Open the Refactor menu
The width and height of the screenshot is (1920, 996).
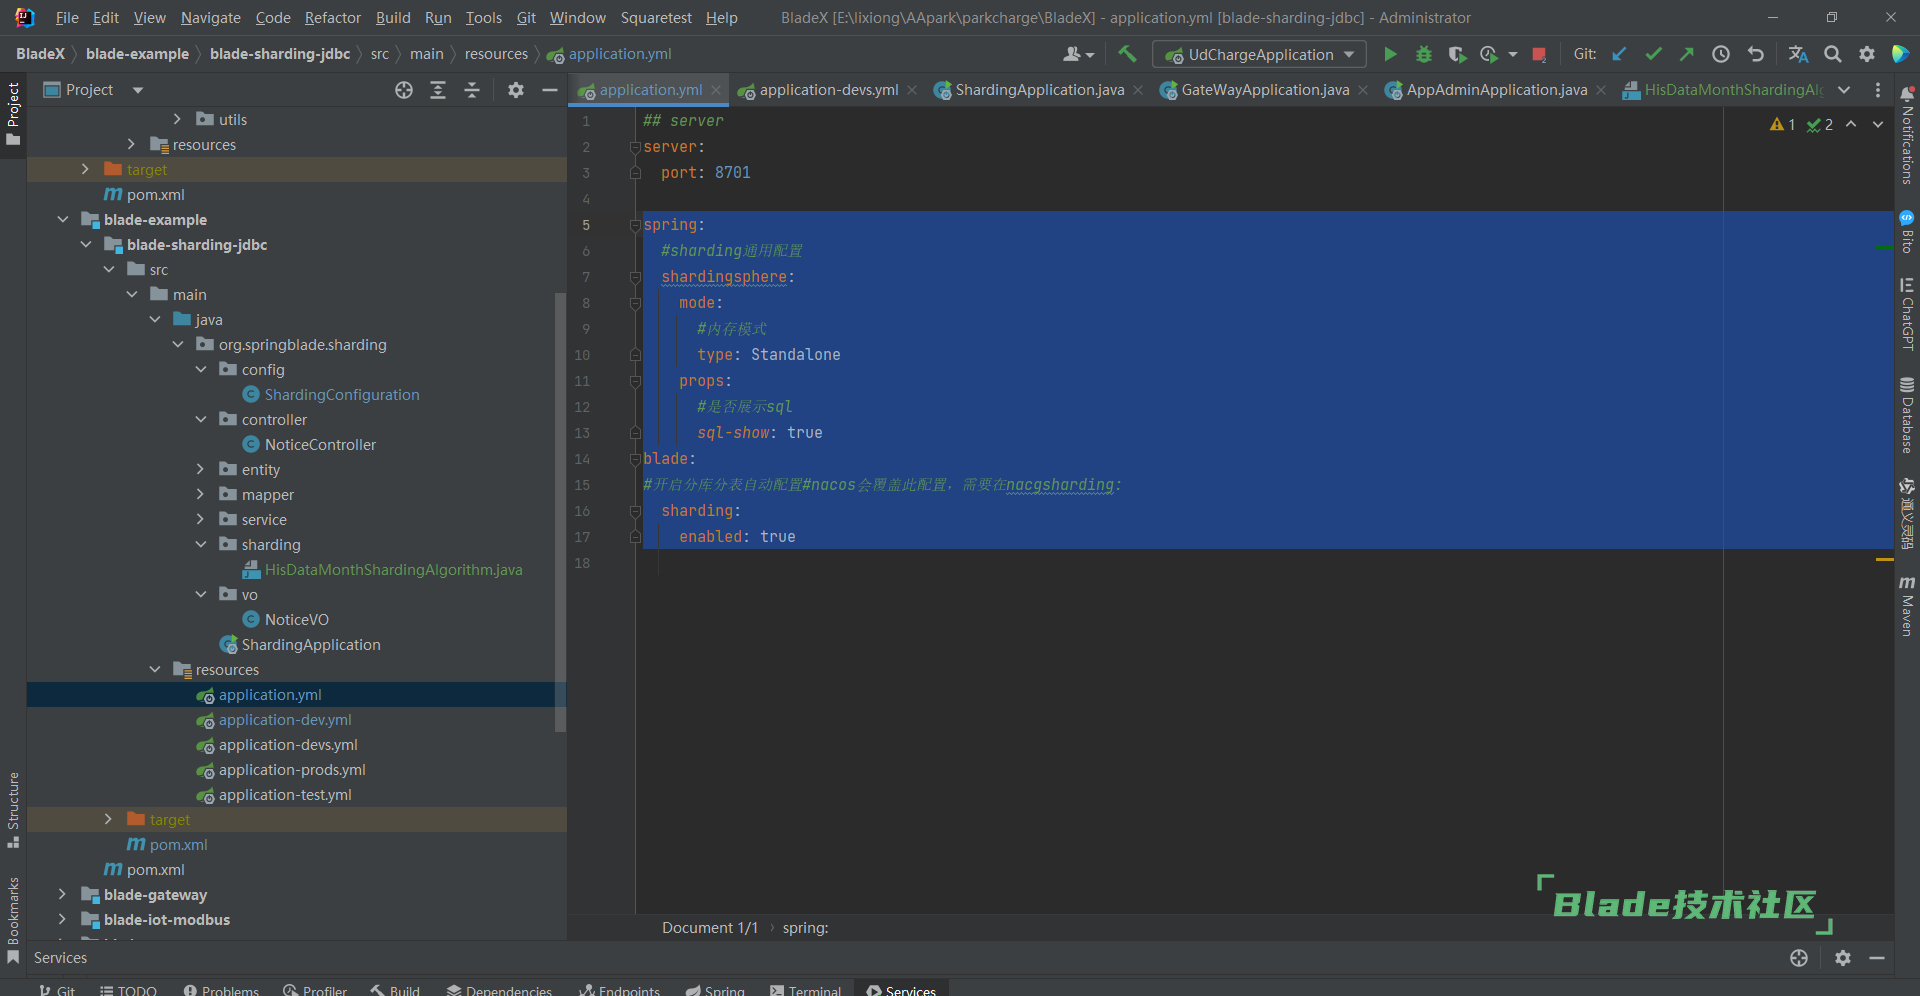[x=332, y=18]
